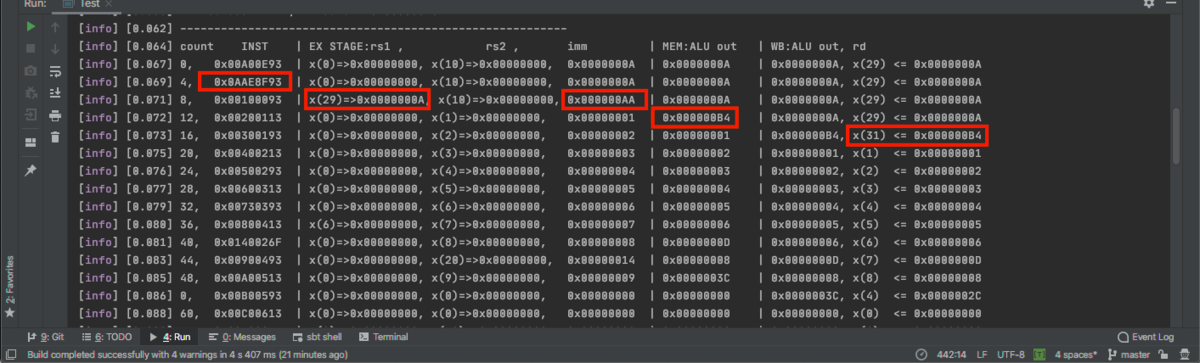Rerun the Test configuration with green play icon
Screen dimensions: 1200x363
click(31, 27)
